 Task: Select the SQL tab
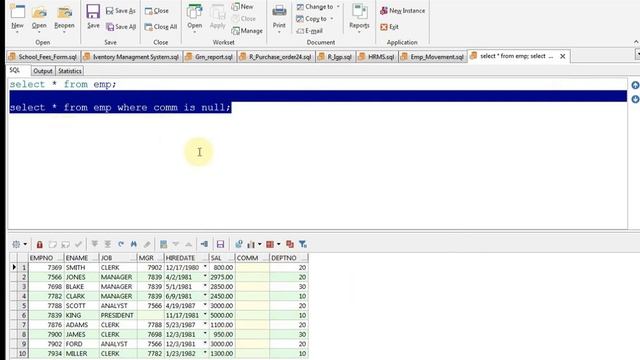15,71
